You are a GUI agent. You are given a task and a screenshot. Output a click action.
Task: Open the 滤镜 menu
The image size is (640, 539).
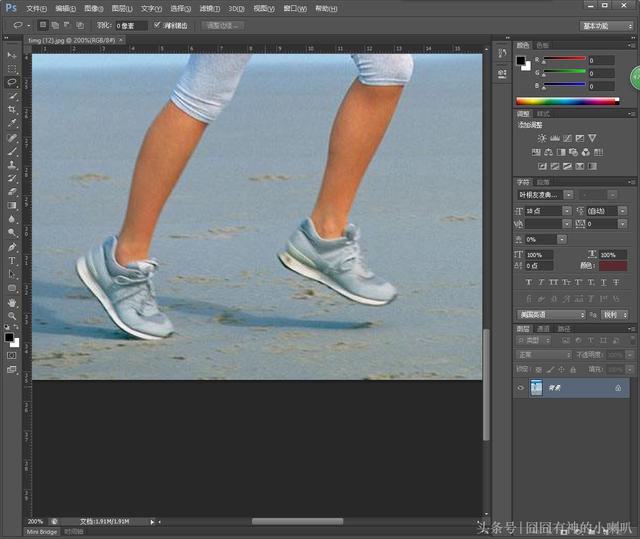click(208, 8)
